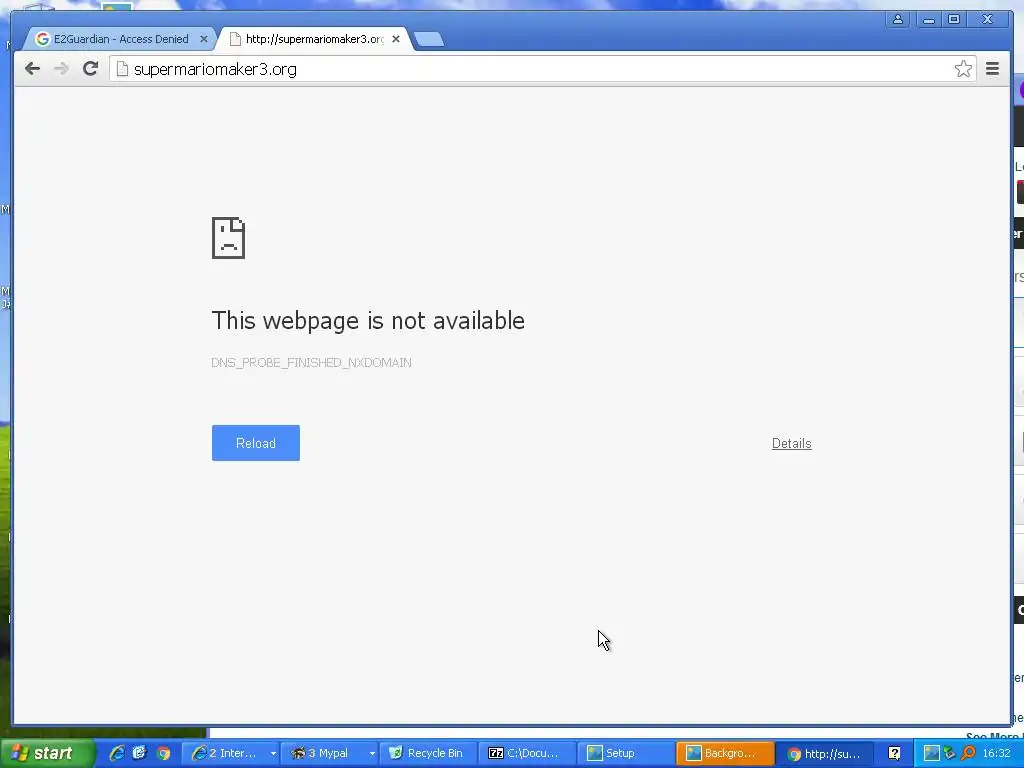
Task: Launch Chrome from the quick launch bar
Action: tap(163, 753)
